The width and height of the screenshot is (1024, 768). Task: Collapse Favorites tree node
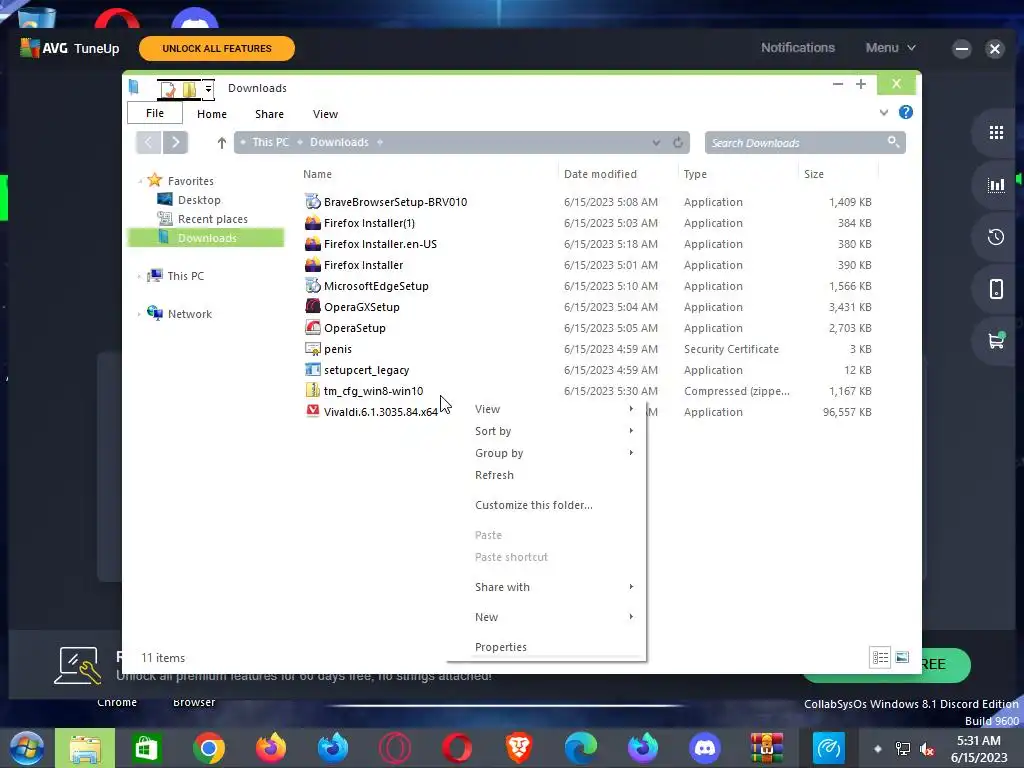coord(140,181)
